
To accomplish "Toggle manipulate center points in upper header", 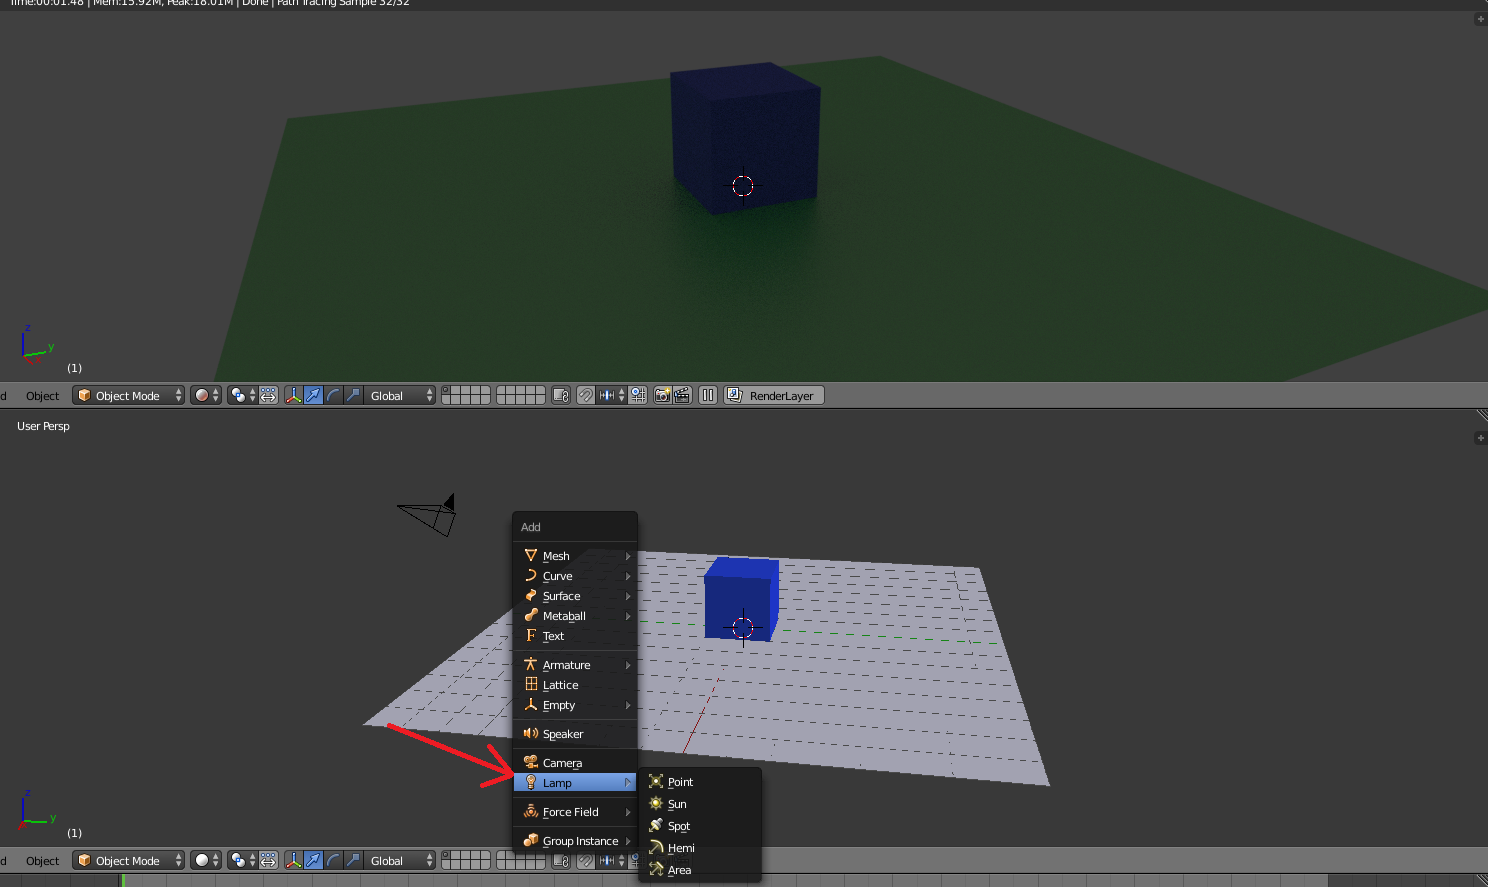I will 269,395.
